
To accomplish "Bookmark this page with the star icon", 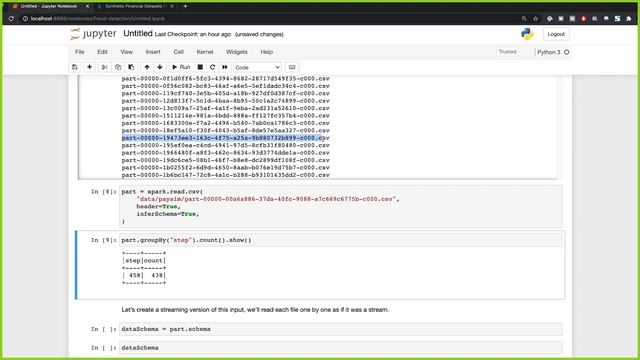I will click(536, 18).
